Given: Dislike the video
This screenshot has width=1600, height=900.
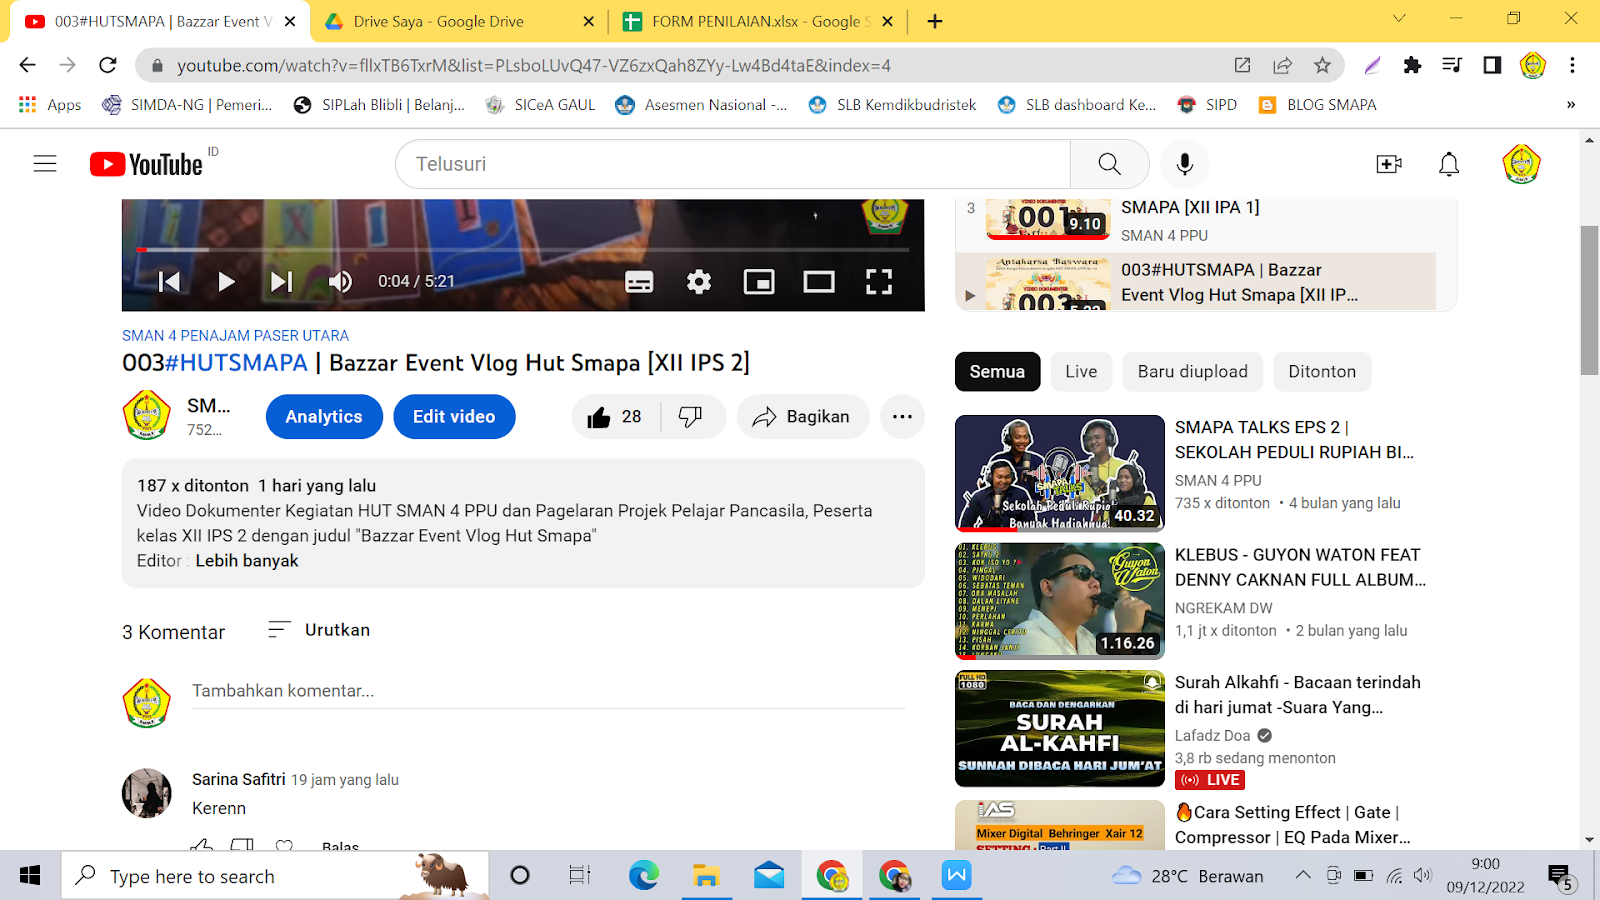Looking at the screenshot, I should (x=691, y=417).
